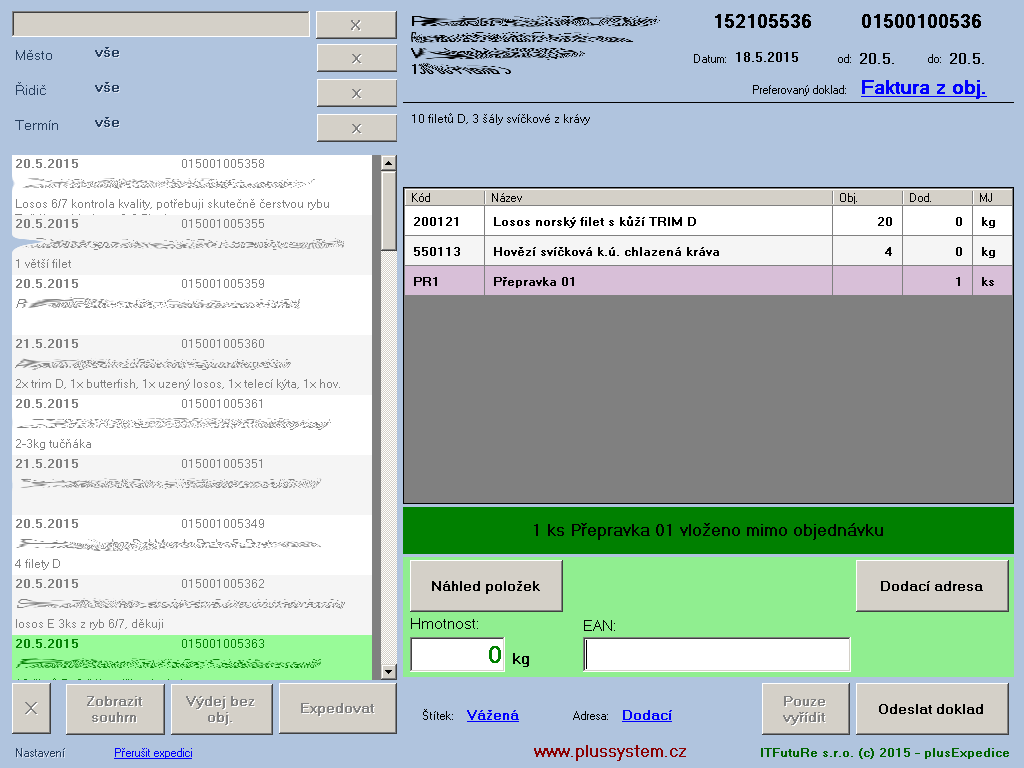Select order 015001005359 in the list
Screen dimensions: 1024x768
(192, 305)
